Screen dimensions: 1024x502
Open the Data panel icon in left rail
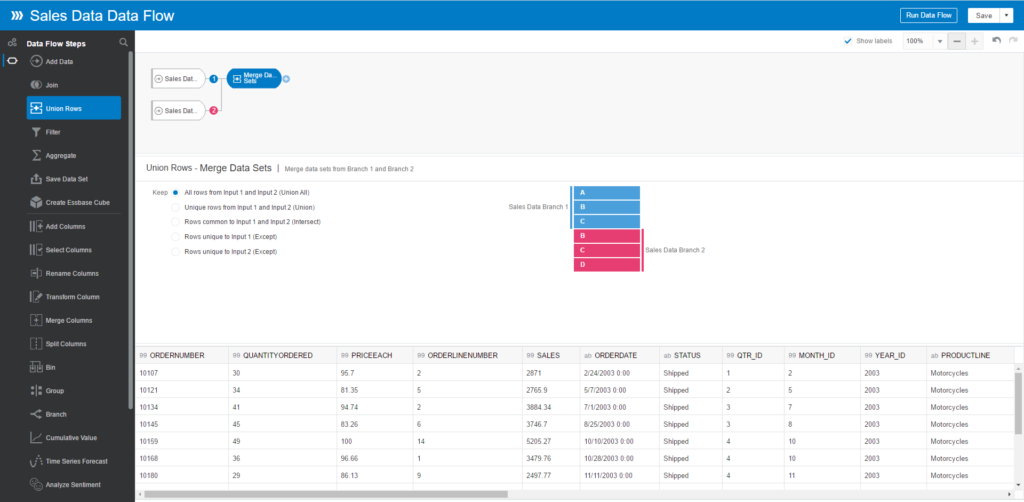(12, 42)
